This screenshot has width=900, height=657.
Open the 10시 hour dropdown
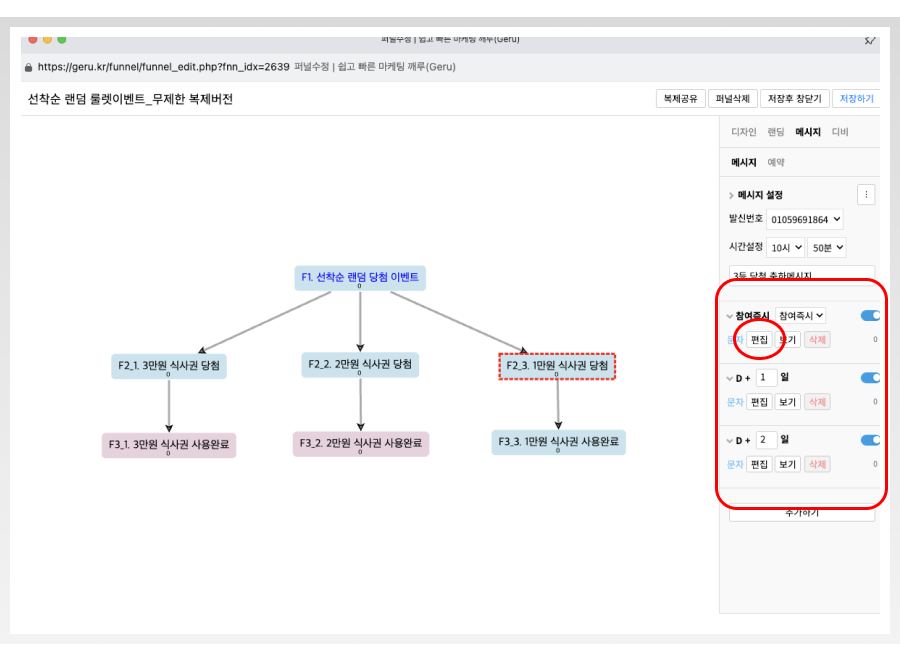(x=785, y=247)
